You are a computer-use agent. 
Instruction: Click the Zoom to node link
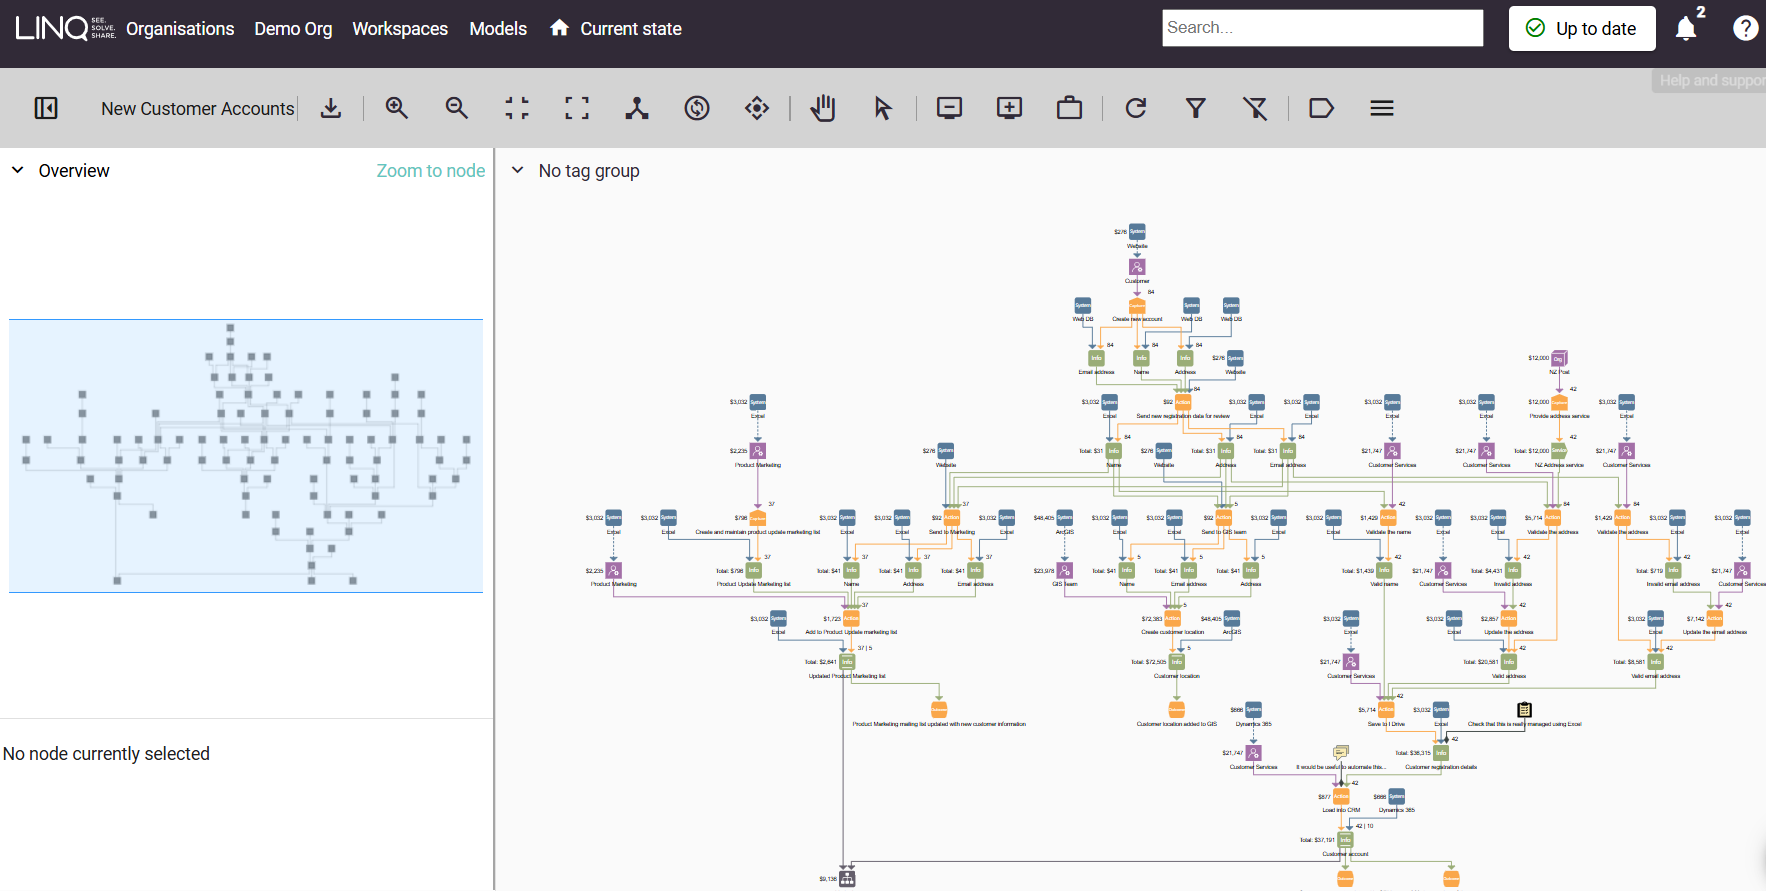431,171
